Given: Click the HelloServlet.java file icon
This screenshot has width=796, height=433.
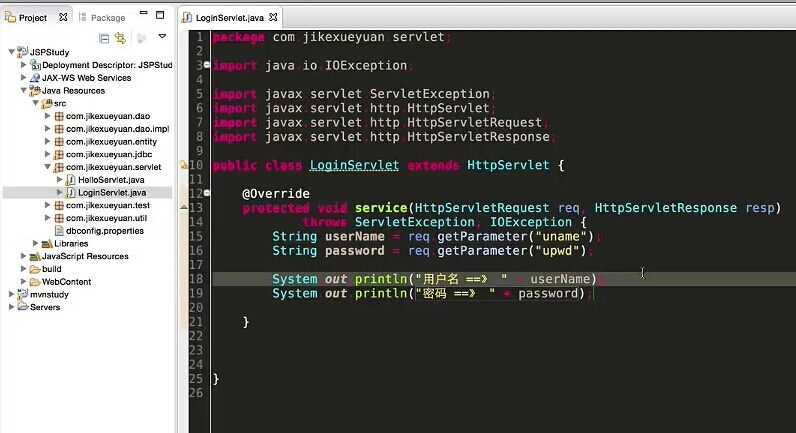Looking at the screenshot, I should tap(71, 179).
